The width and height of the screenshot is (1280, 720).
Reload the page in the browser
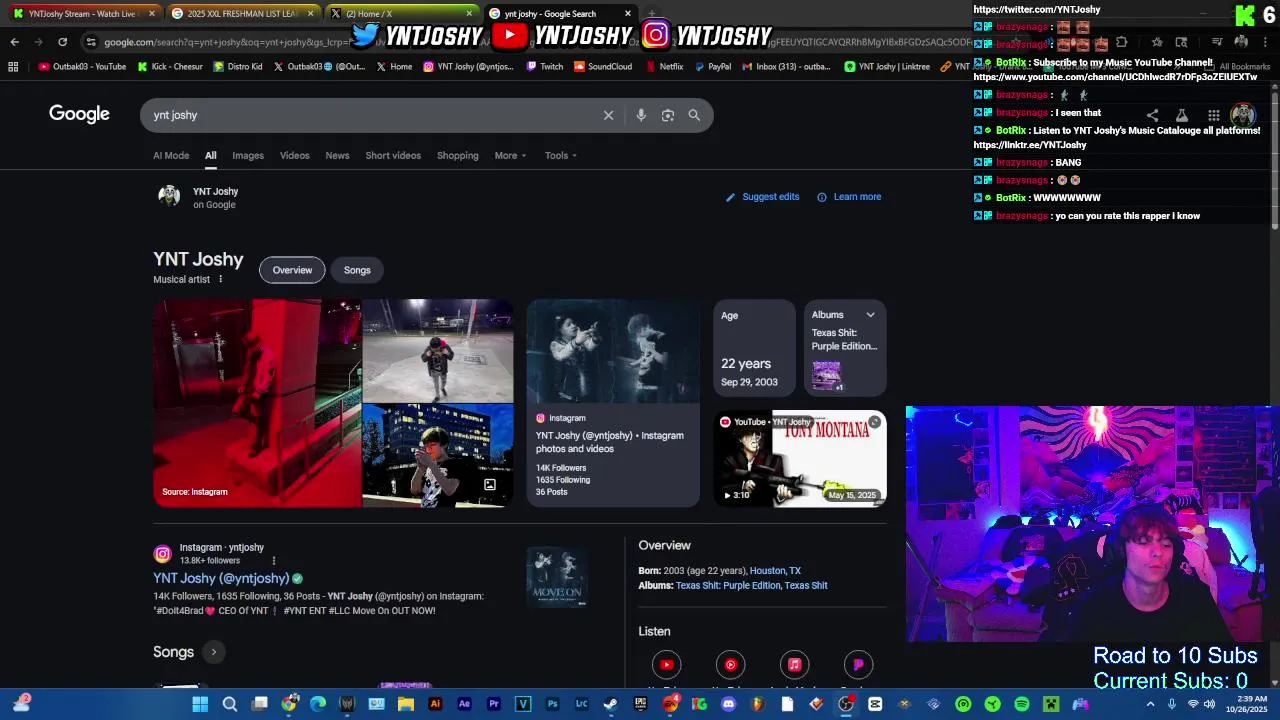[x=62, y=42]
